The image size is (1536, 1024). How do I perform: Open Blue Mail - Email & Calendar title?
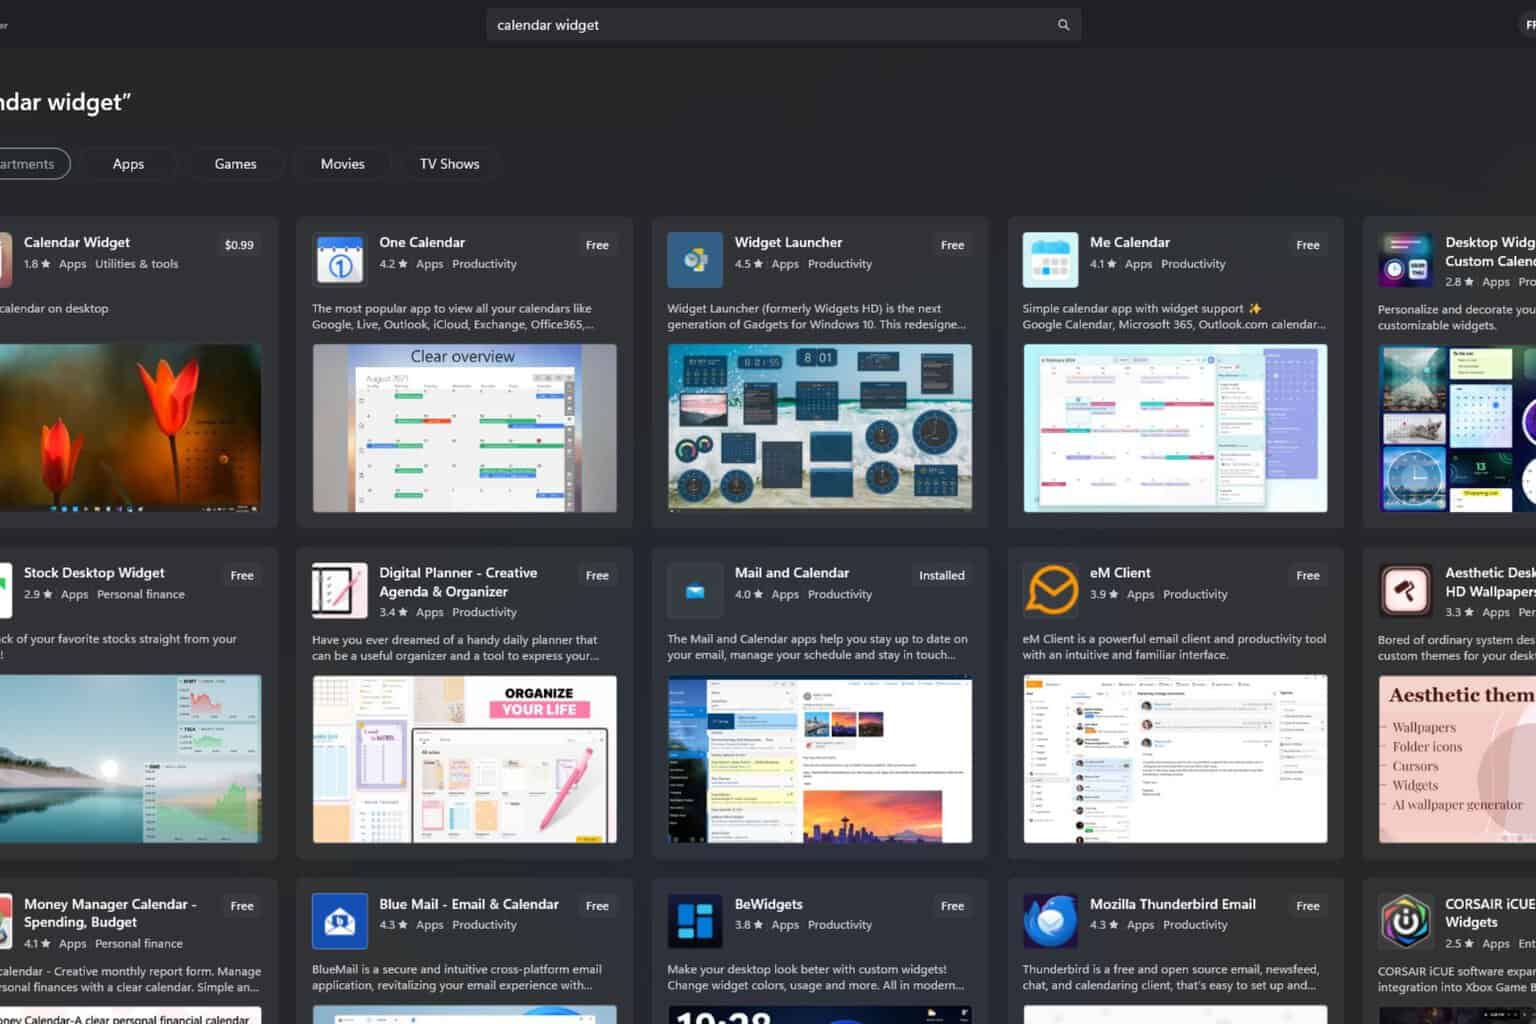pyautogui.click(x=469, y=904)
